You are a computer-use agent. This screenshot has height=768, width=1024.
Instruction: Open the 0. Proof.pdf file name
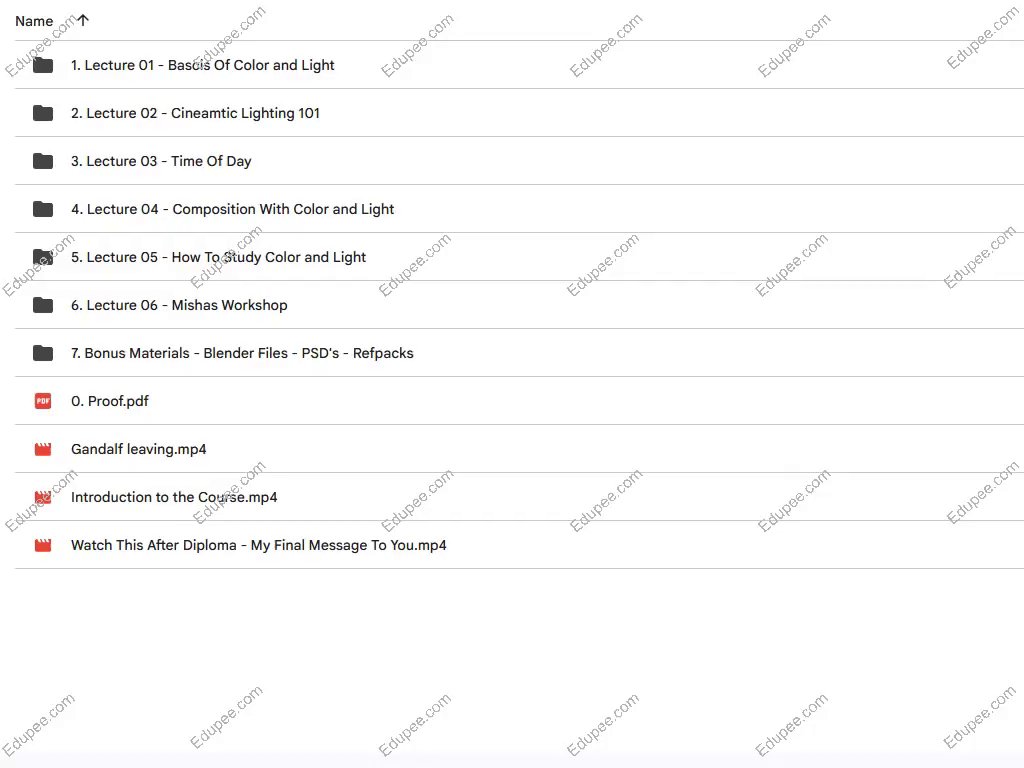pos(110,401)
